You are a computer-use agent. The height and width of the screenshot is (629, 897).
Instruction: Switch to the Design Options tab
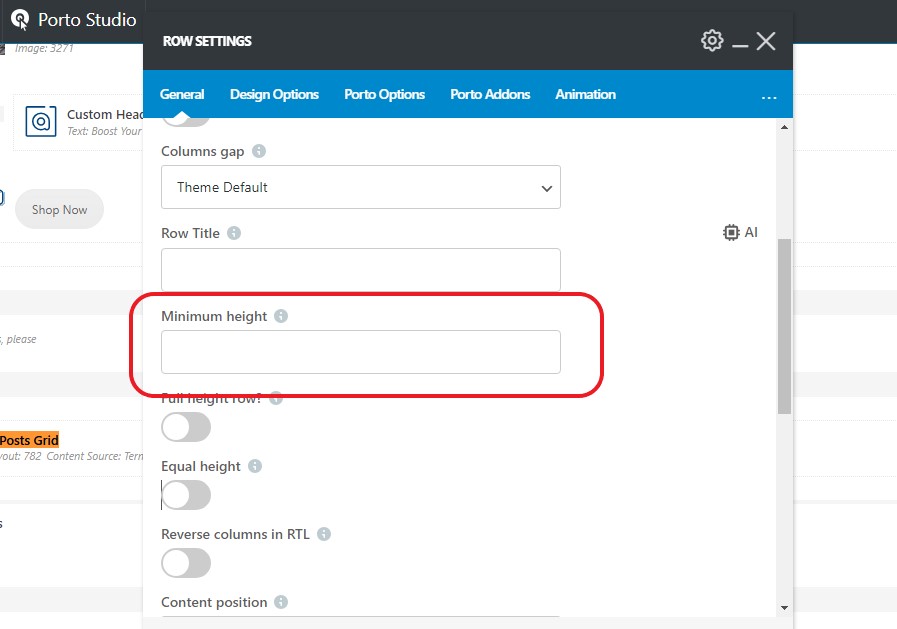click(274, 94)
